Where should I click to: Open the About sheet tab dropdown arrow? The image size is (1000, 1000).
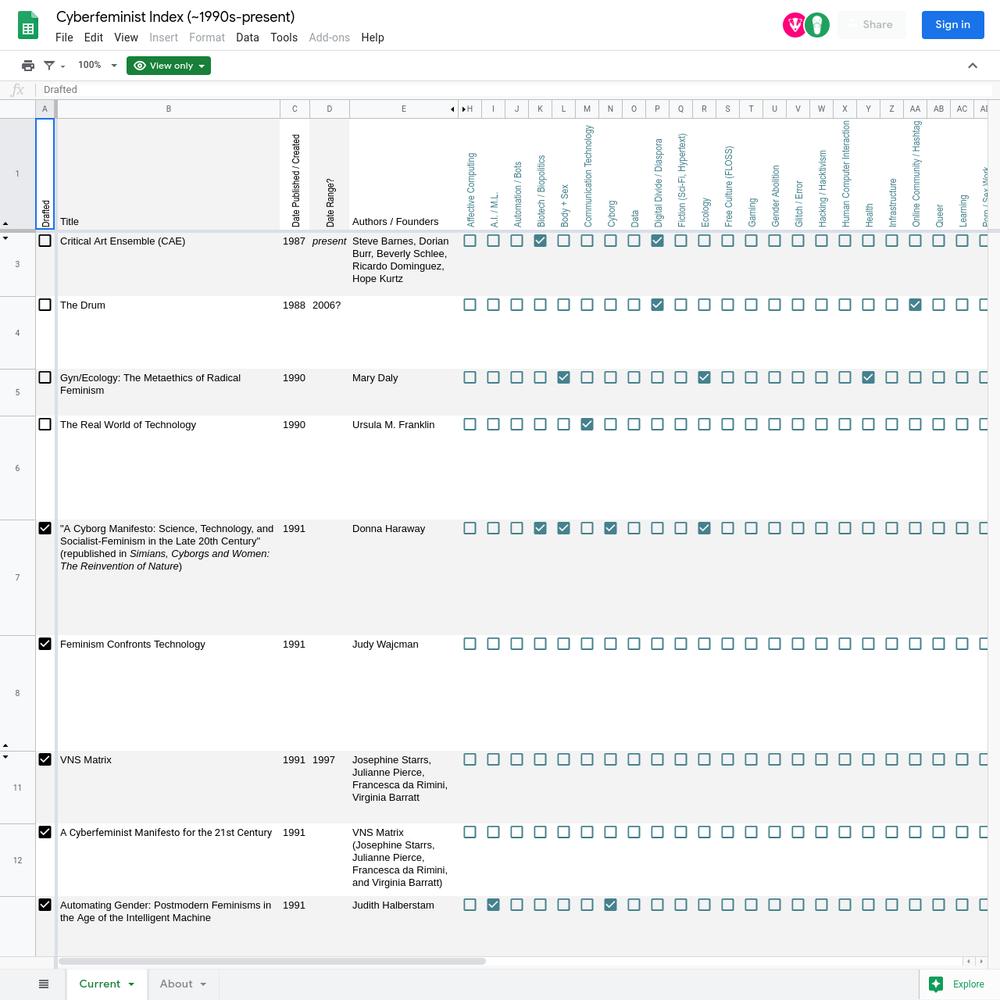(203, 984)
